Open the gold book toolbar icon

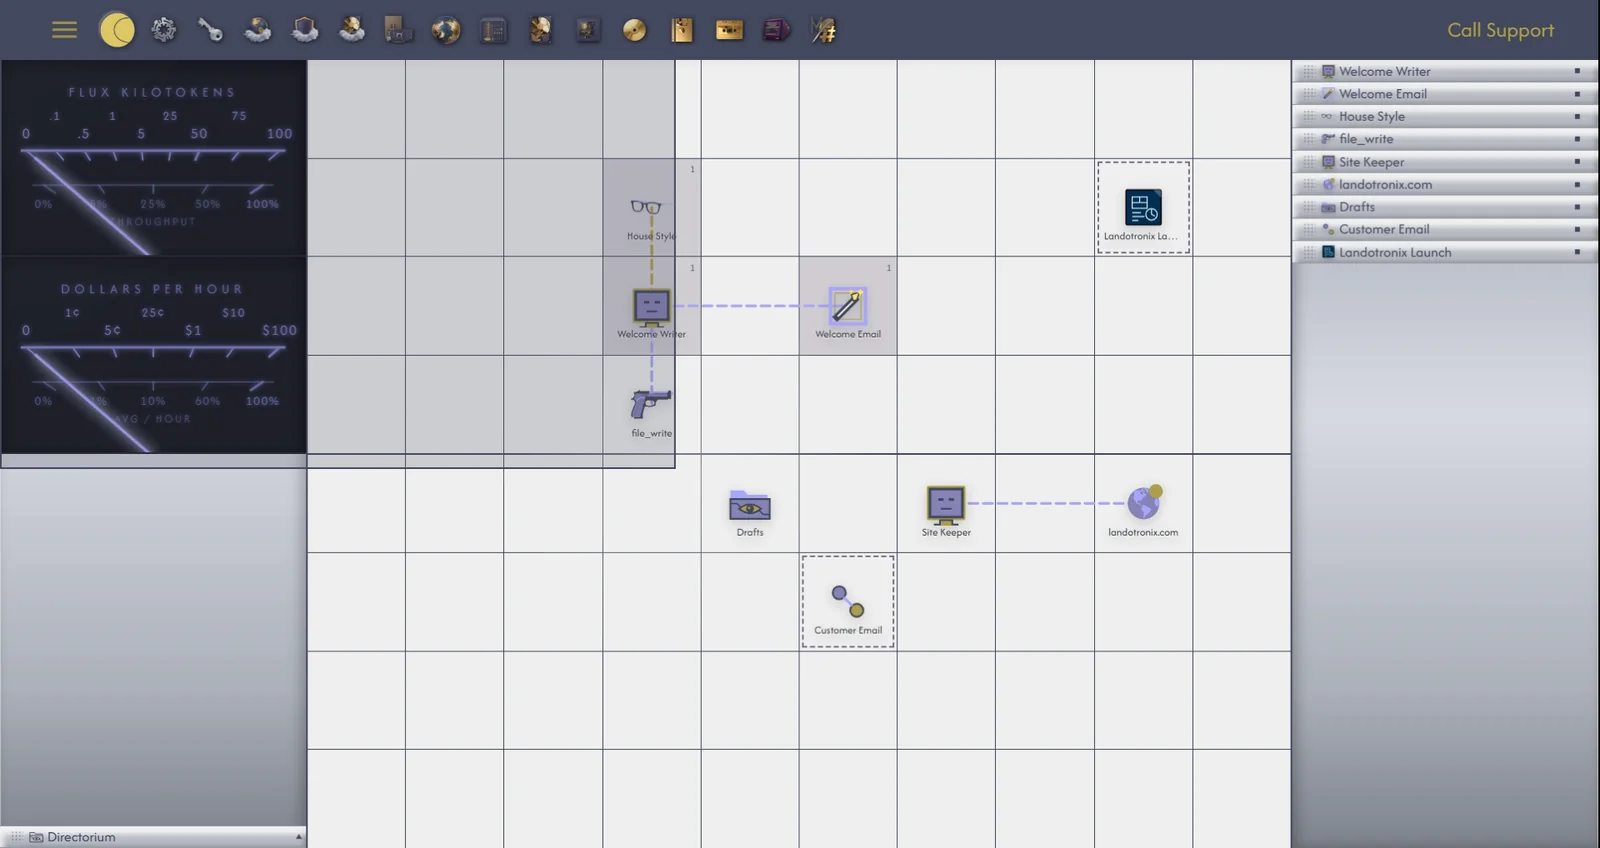682,30
